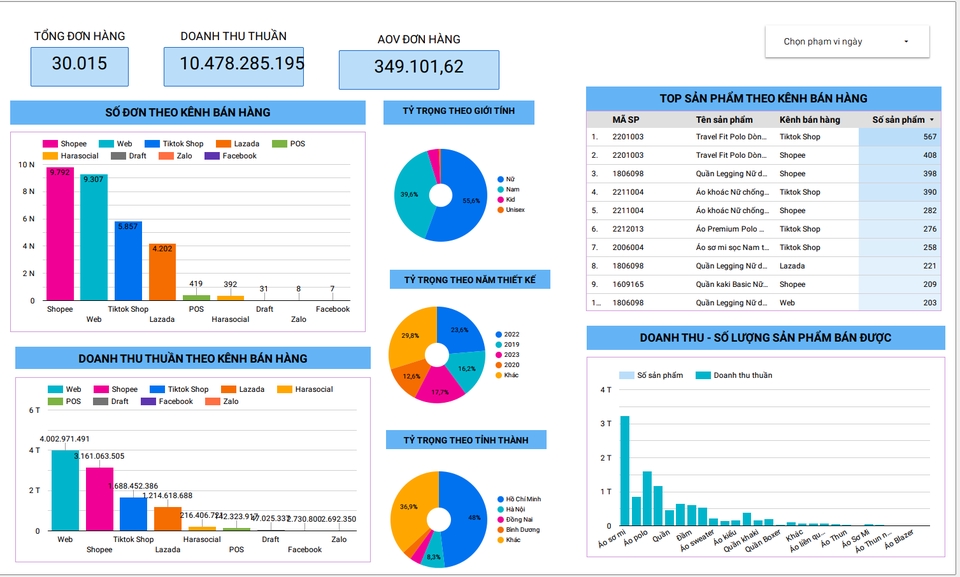Screen dimensions: 960x577
Task: Click the "Hồ Chí Minh" legend entry
Action: point(520,498)
